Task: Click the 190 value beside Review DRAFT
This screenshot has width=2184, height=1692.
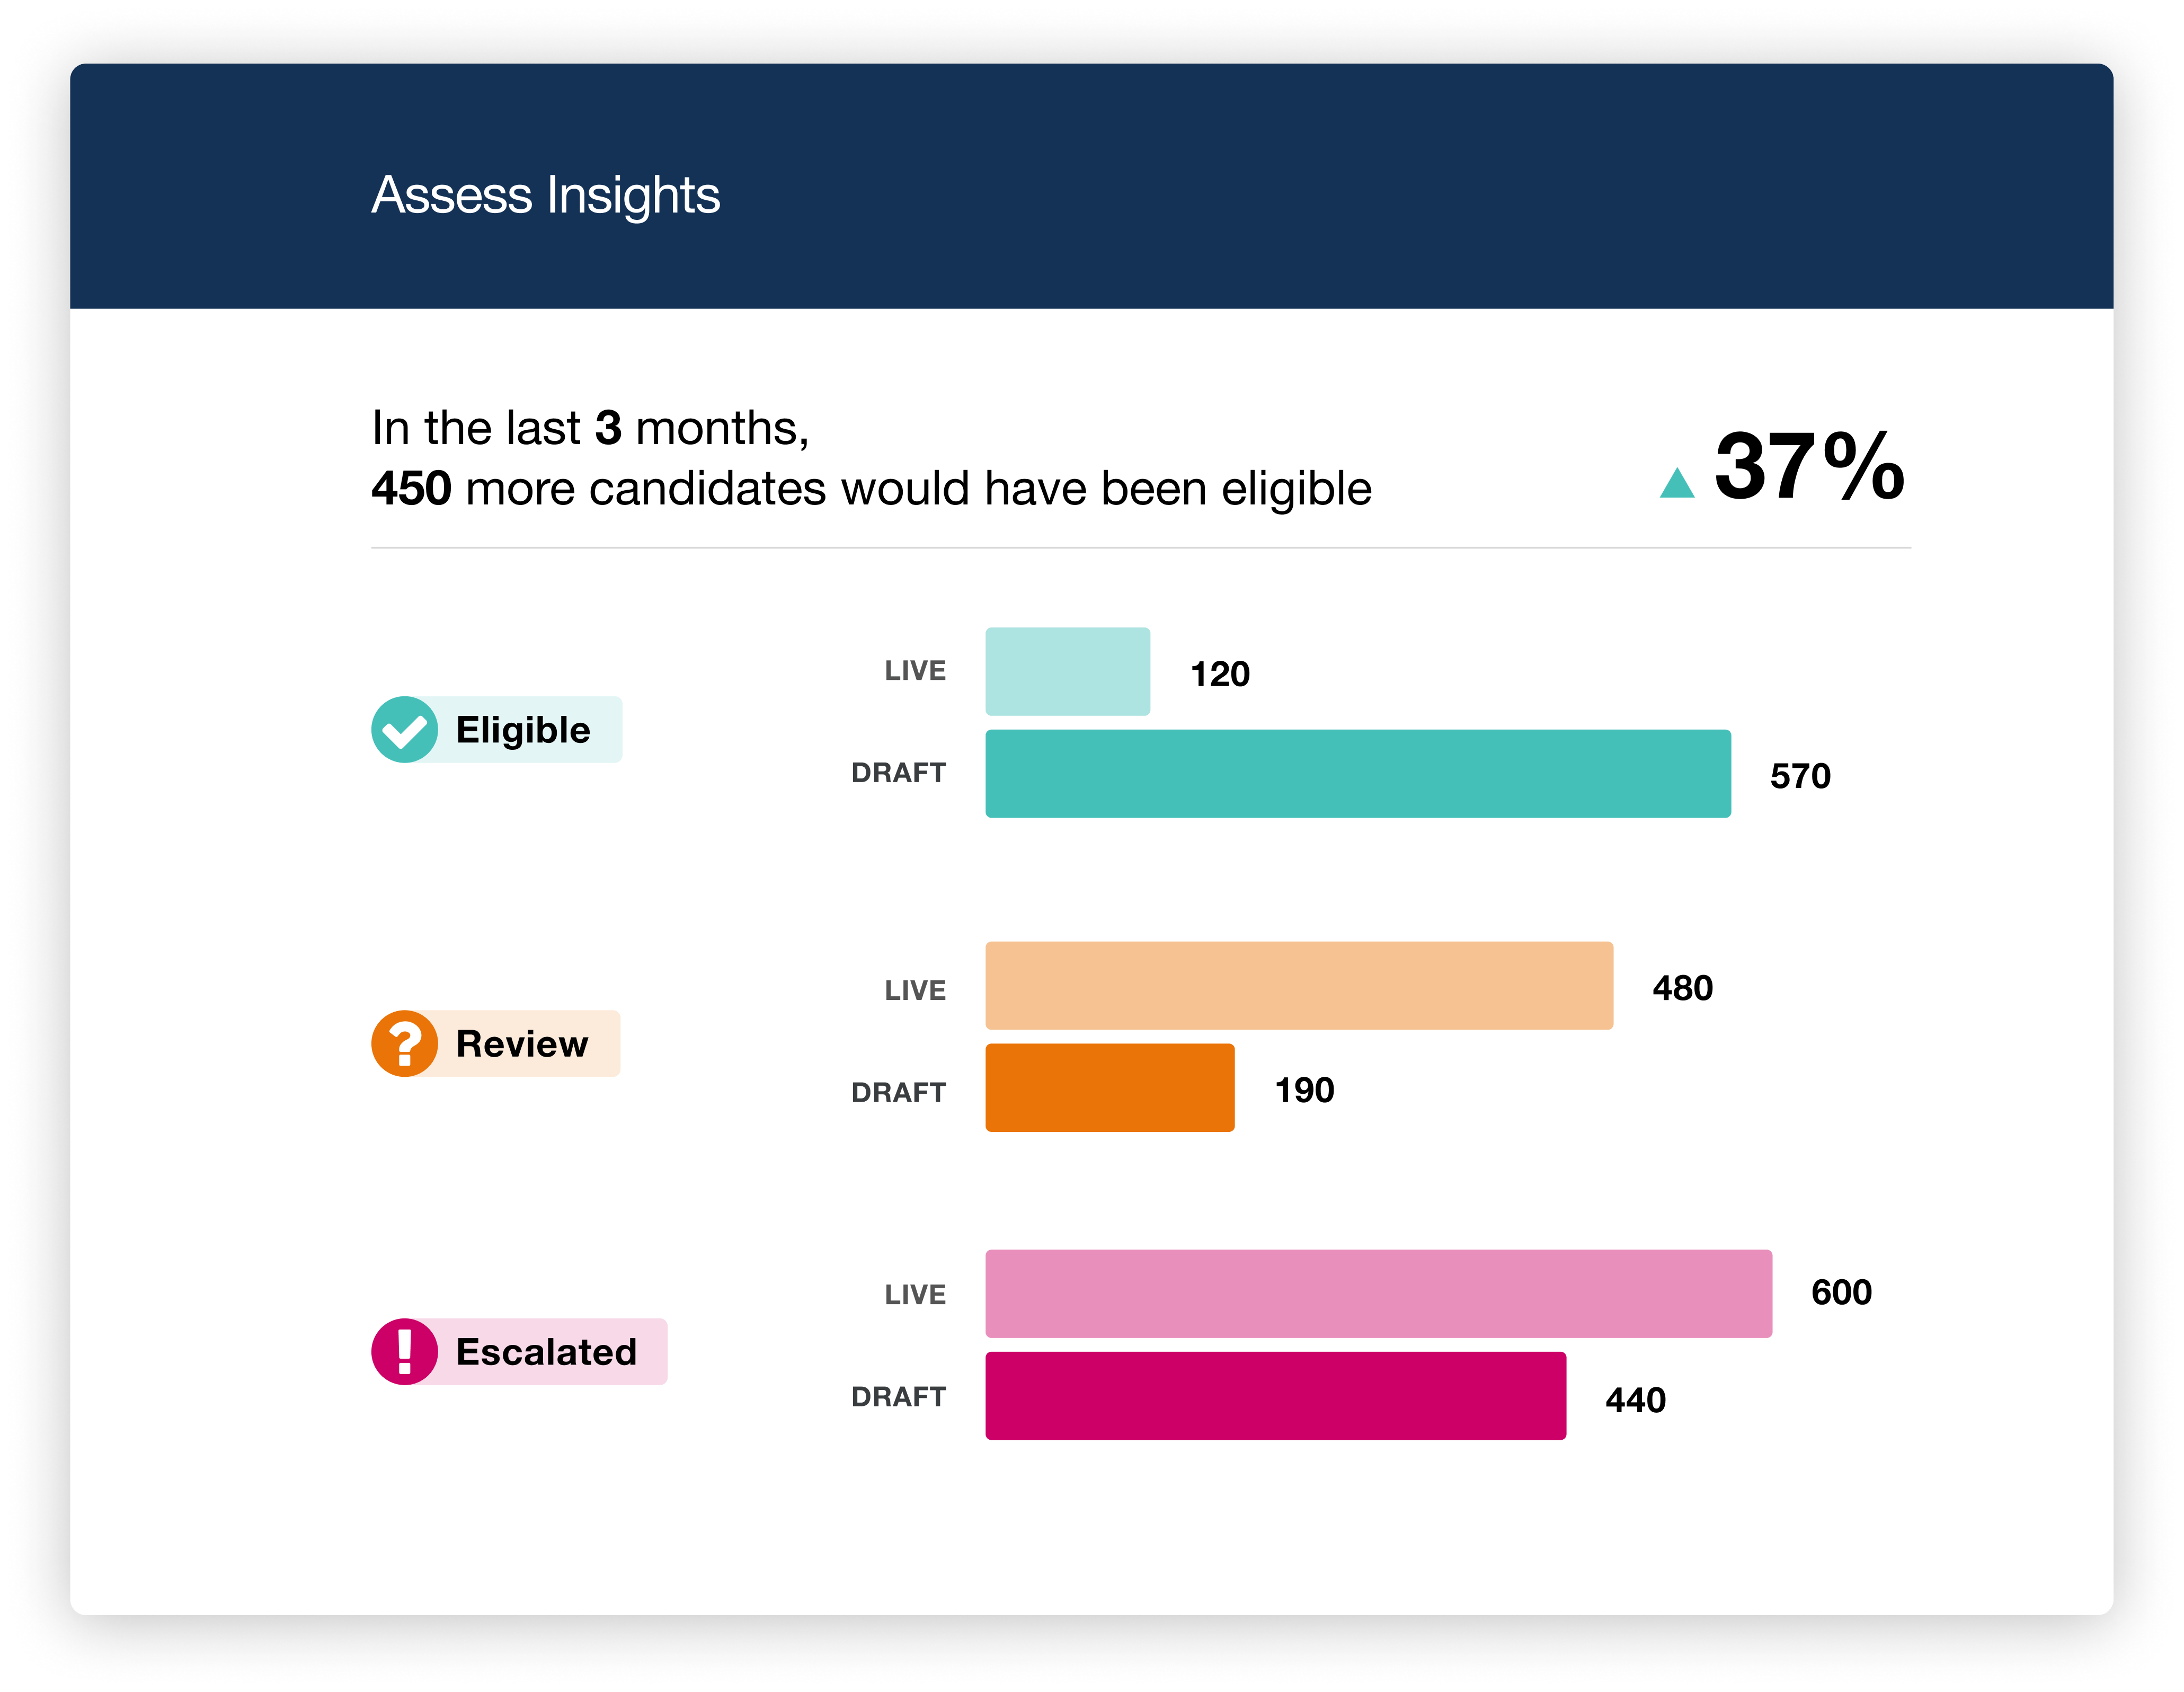Action: coord(1304,1090)
